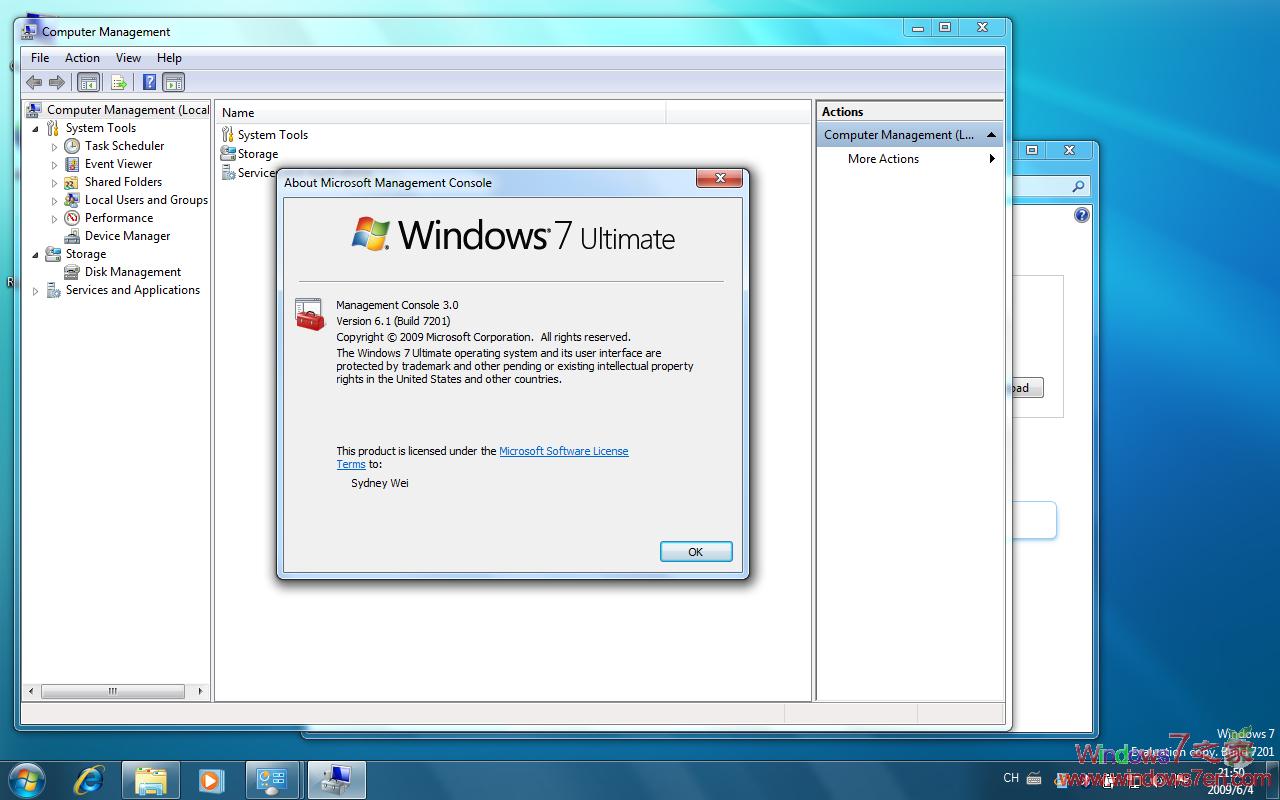Expand the Event Viewer node

[55, 165]
